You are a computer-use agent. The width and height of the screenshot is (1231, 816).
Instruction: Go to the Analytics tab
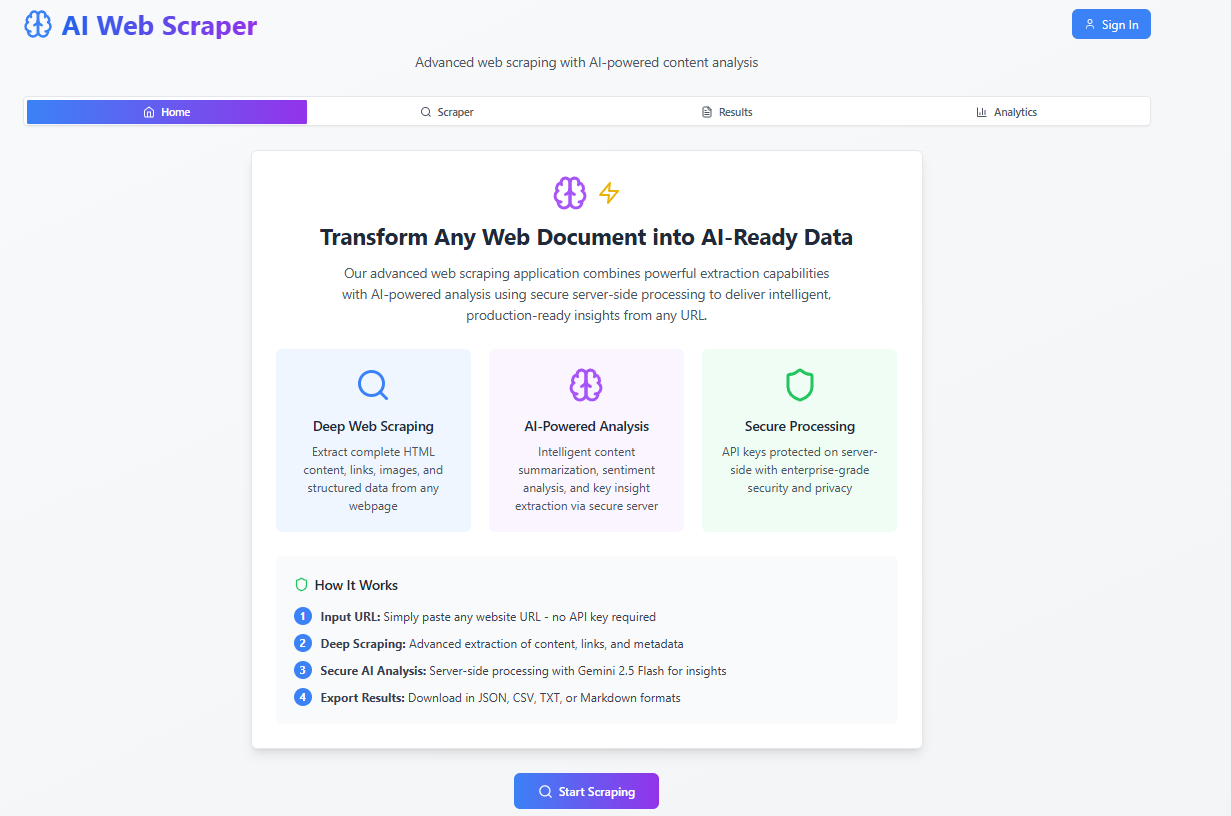pyautogui.click(x=1007, y=112)
